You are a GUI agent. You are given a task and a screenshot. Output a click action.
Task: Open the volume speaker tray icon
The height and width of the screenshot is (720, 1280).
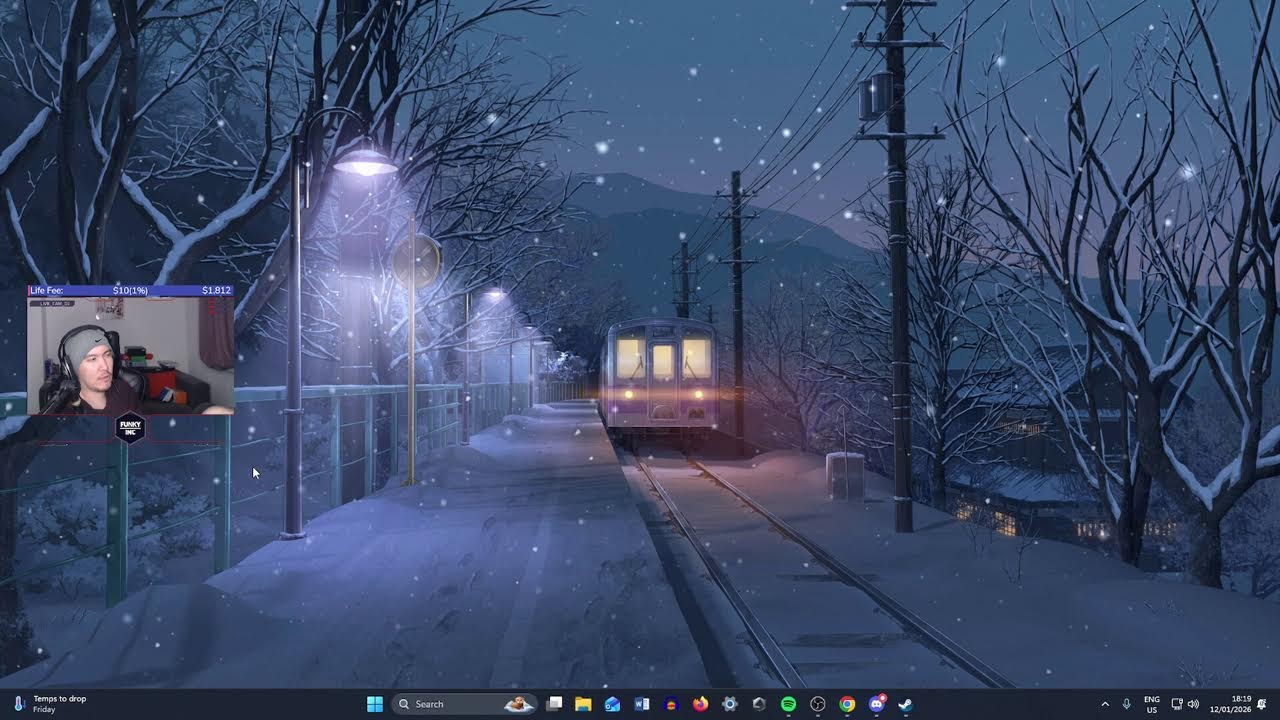(x=1193, y=704)
